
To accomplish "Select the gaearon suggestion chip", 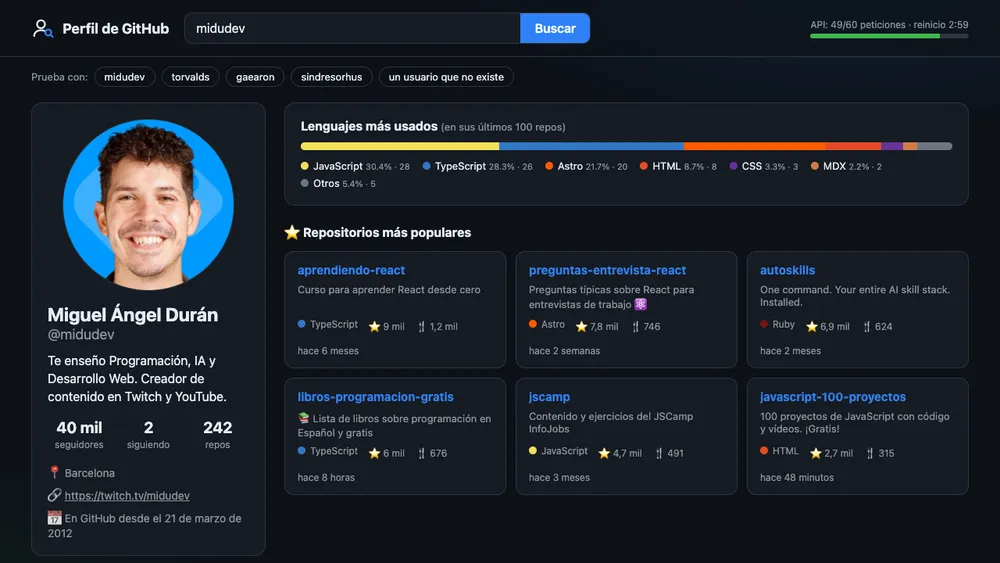I will coord(255,77).
